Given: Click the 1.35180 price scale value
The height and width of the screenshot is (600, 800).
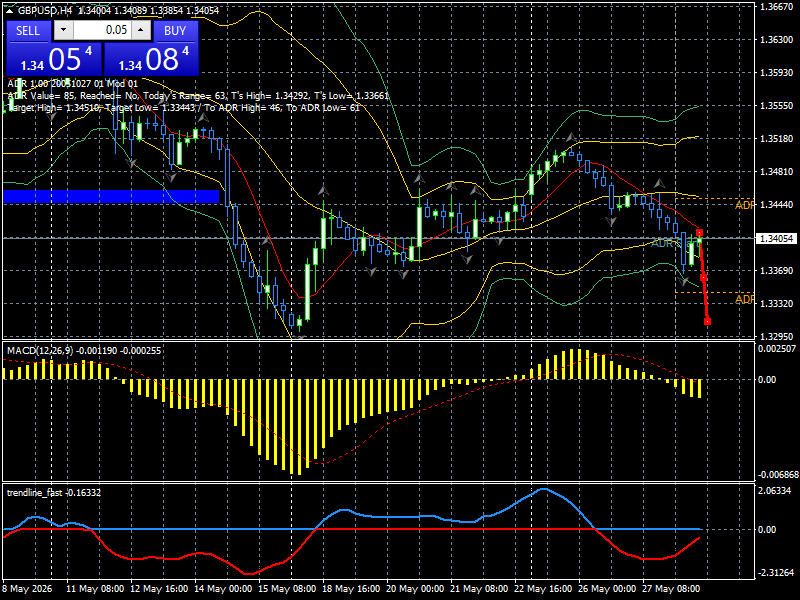Looking at the screenshot, I should click(777, 139).
